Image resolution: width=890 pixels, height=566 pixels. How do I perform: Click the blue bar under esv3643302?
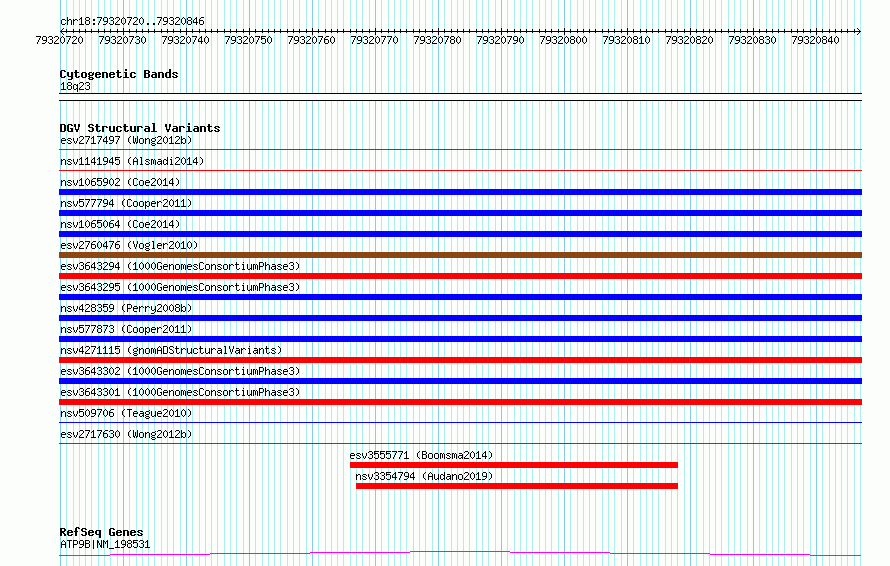460,381
